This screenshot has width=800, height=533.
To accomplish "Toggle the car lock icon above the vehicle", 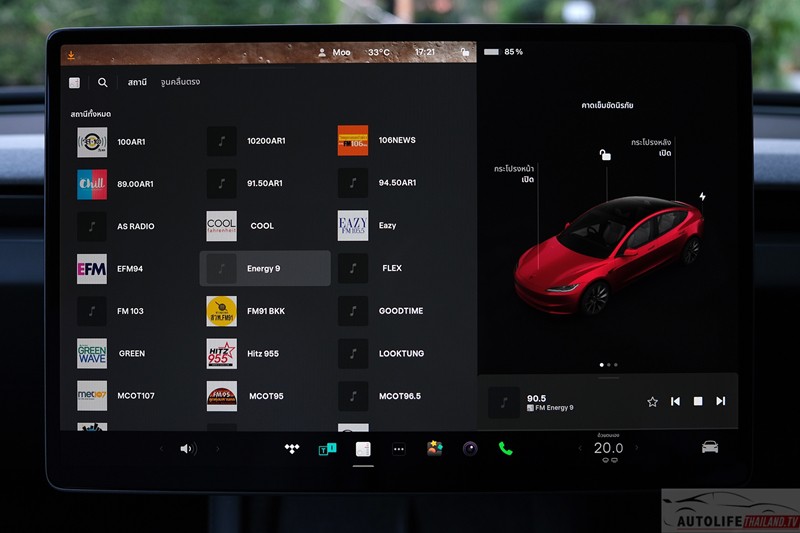I will (x=605, y=155).
